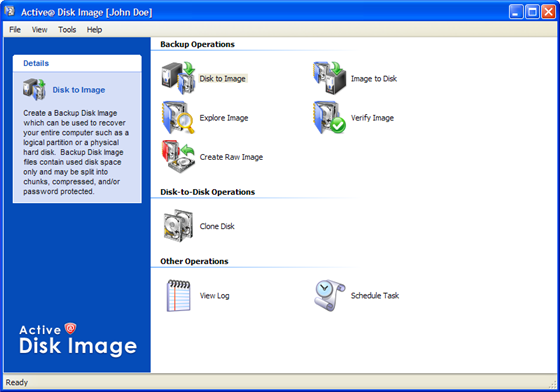Click the Image to Disk icon
Screen dimensions: 560x392
click(x=329, y=78)
